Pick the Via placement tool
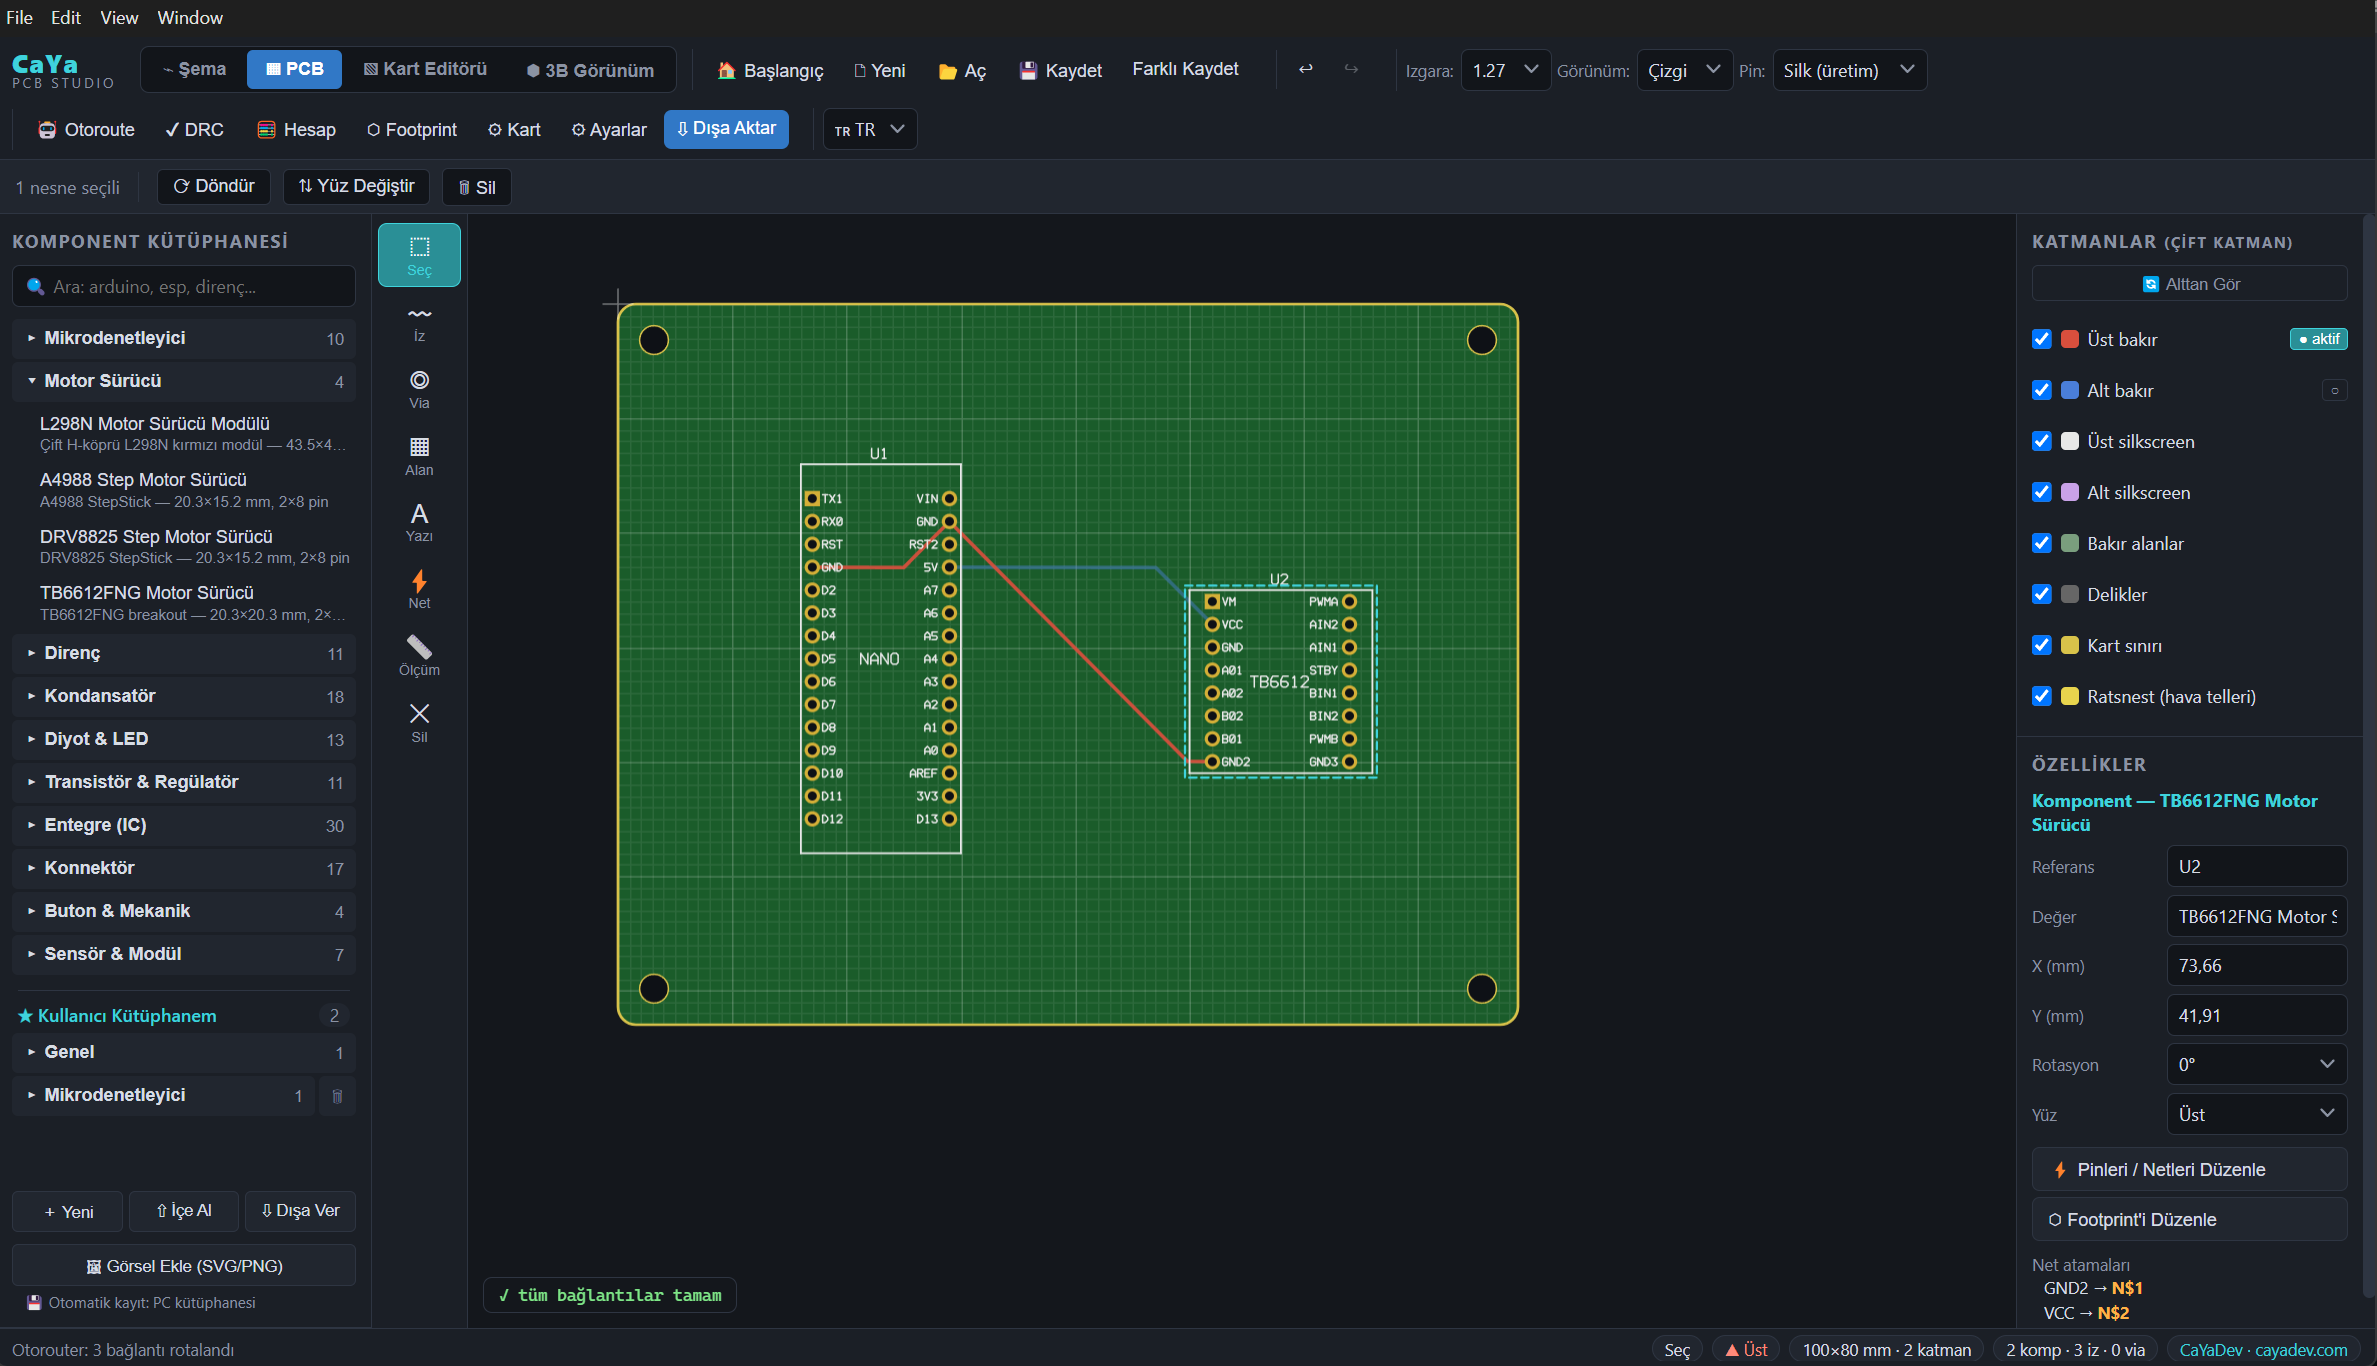The height and width of the screenshot is (1366, 2377). click(x=419, y=390)
